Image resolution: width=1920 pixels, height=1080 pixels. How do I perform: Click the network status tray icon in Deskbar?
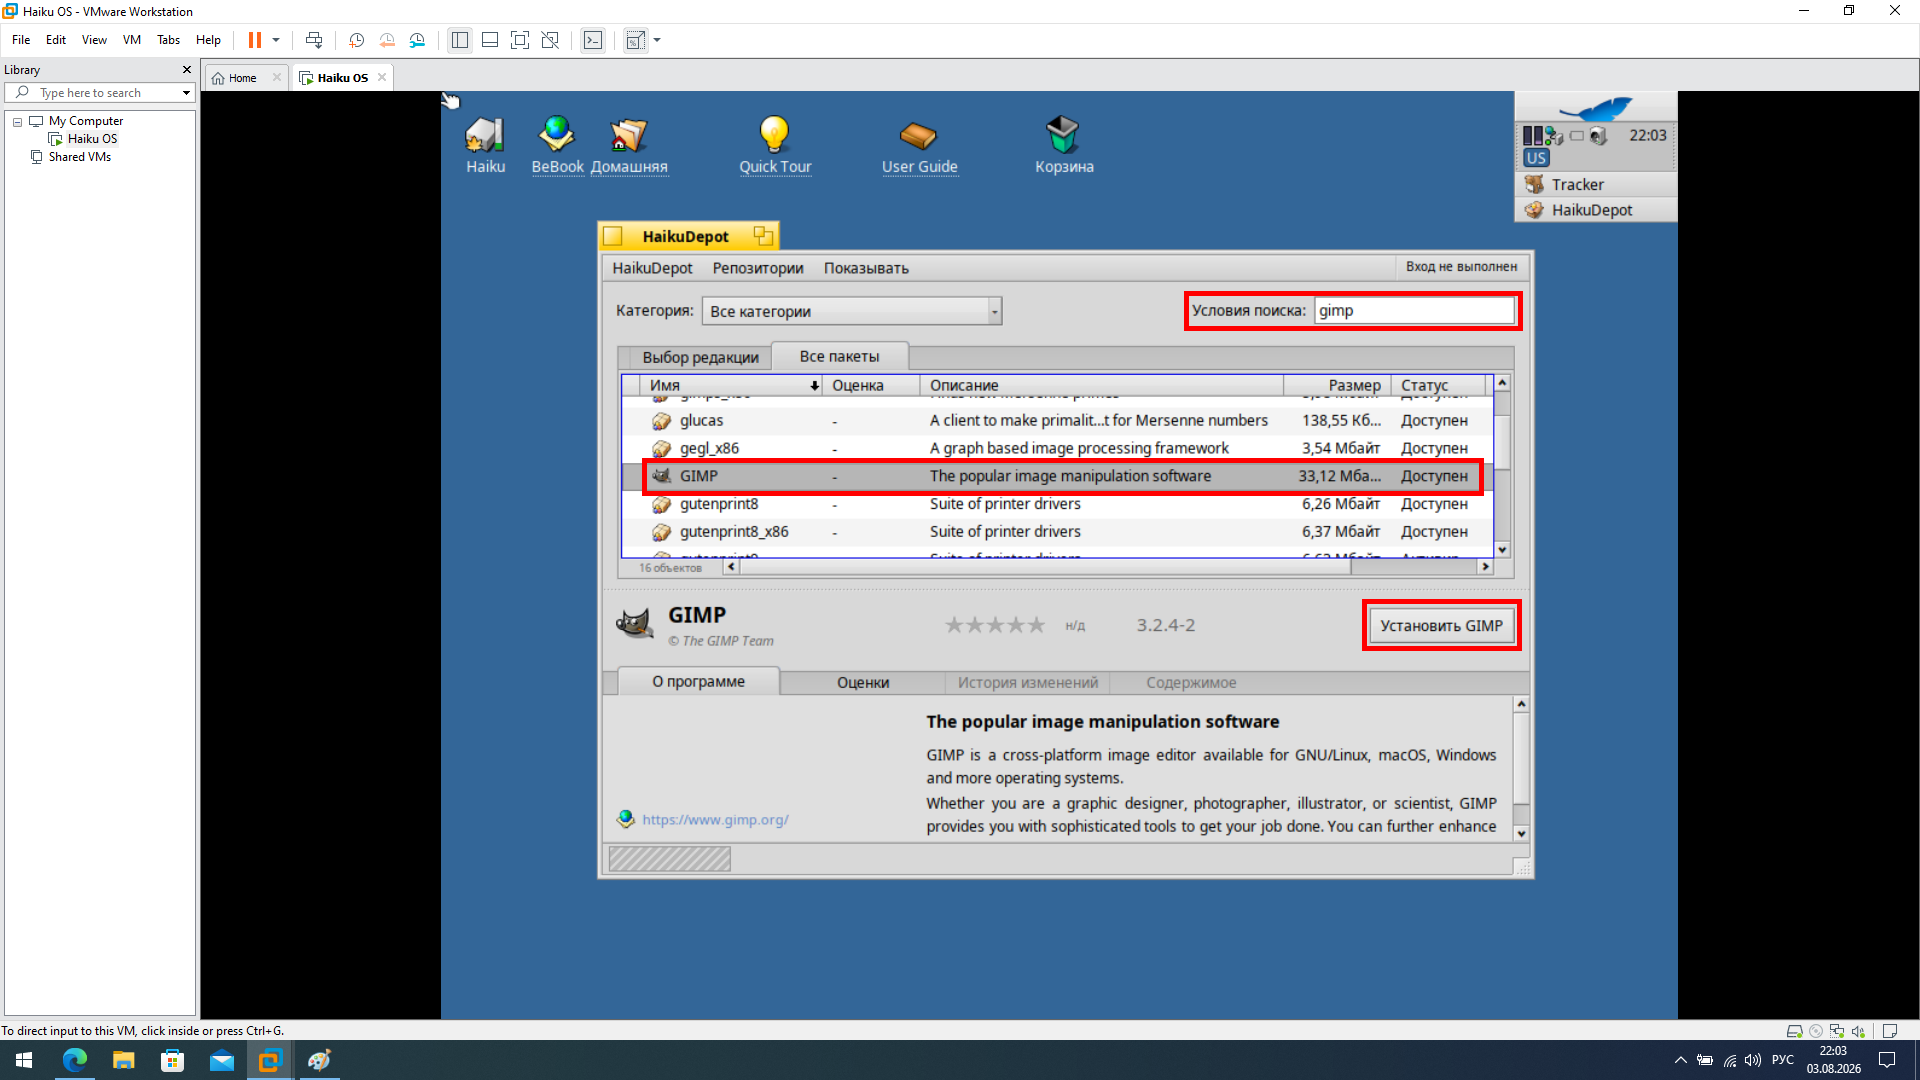1555,136
